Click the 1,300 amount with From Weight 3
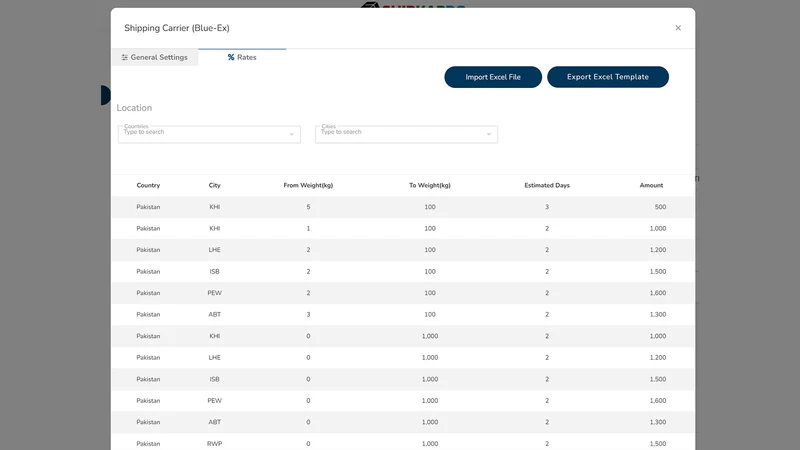 [x=658, y=315]
